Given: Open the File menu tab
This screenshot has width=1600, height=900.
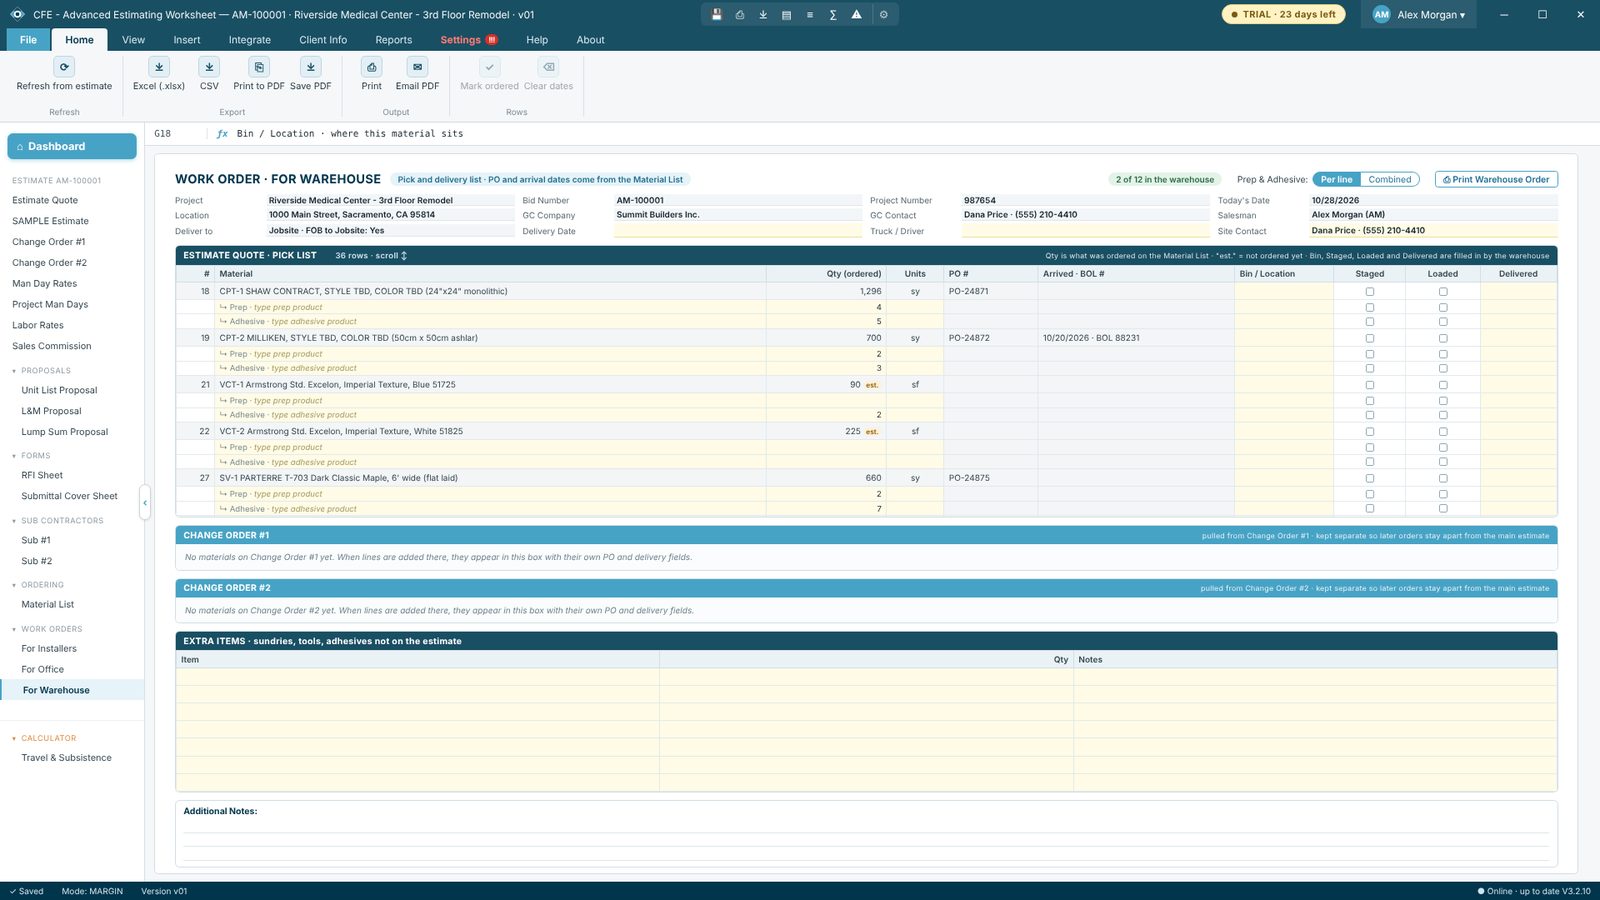Looking at the screenshot, I should [x=28, y=40].
